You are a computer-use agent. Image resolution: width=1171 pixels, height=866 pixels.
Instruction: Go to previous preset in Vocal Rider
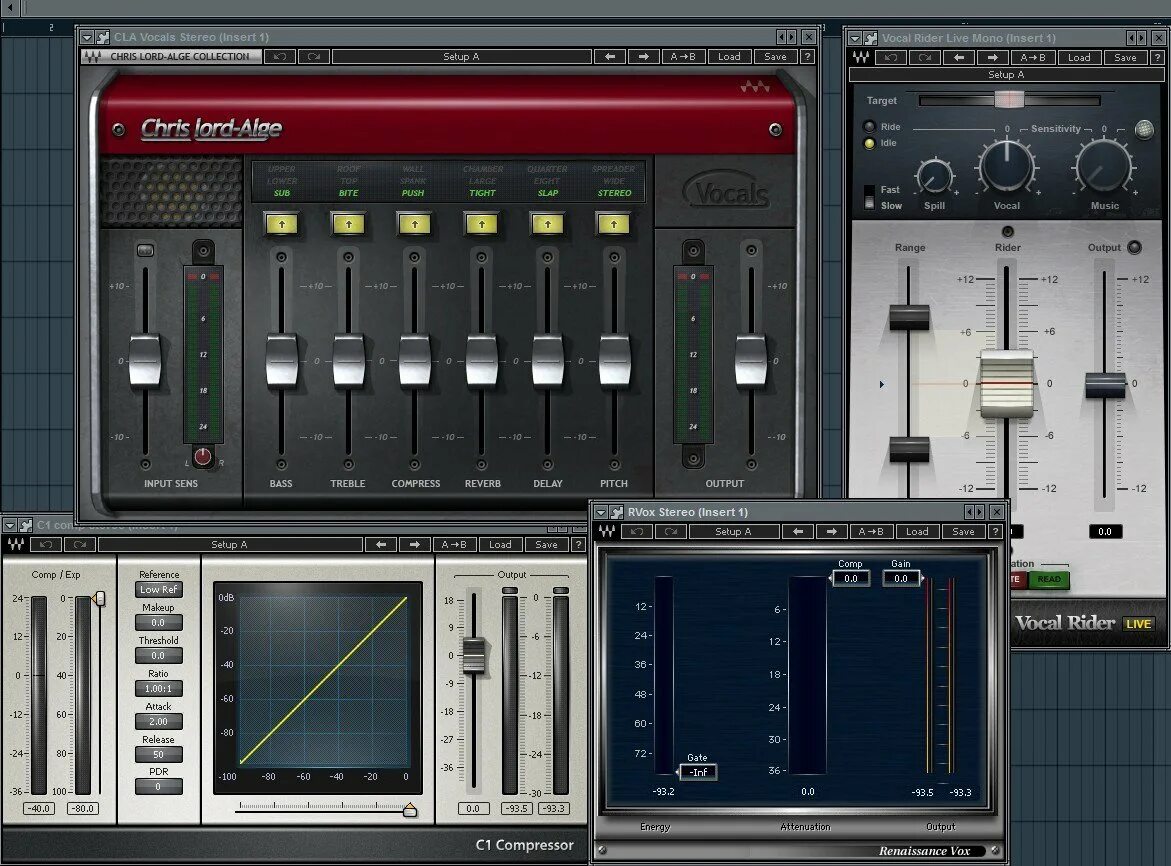(959, 57)
